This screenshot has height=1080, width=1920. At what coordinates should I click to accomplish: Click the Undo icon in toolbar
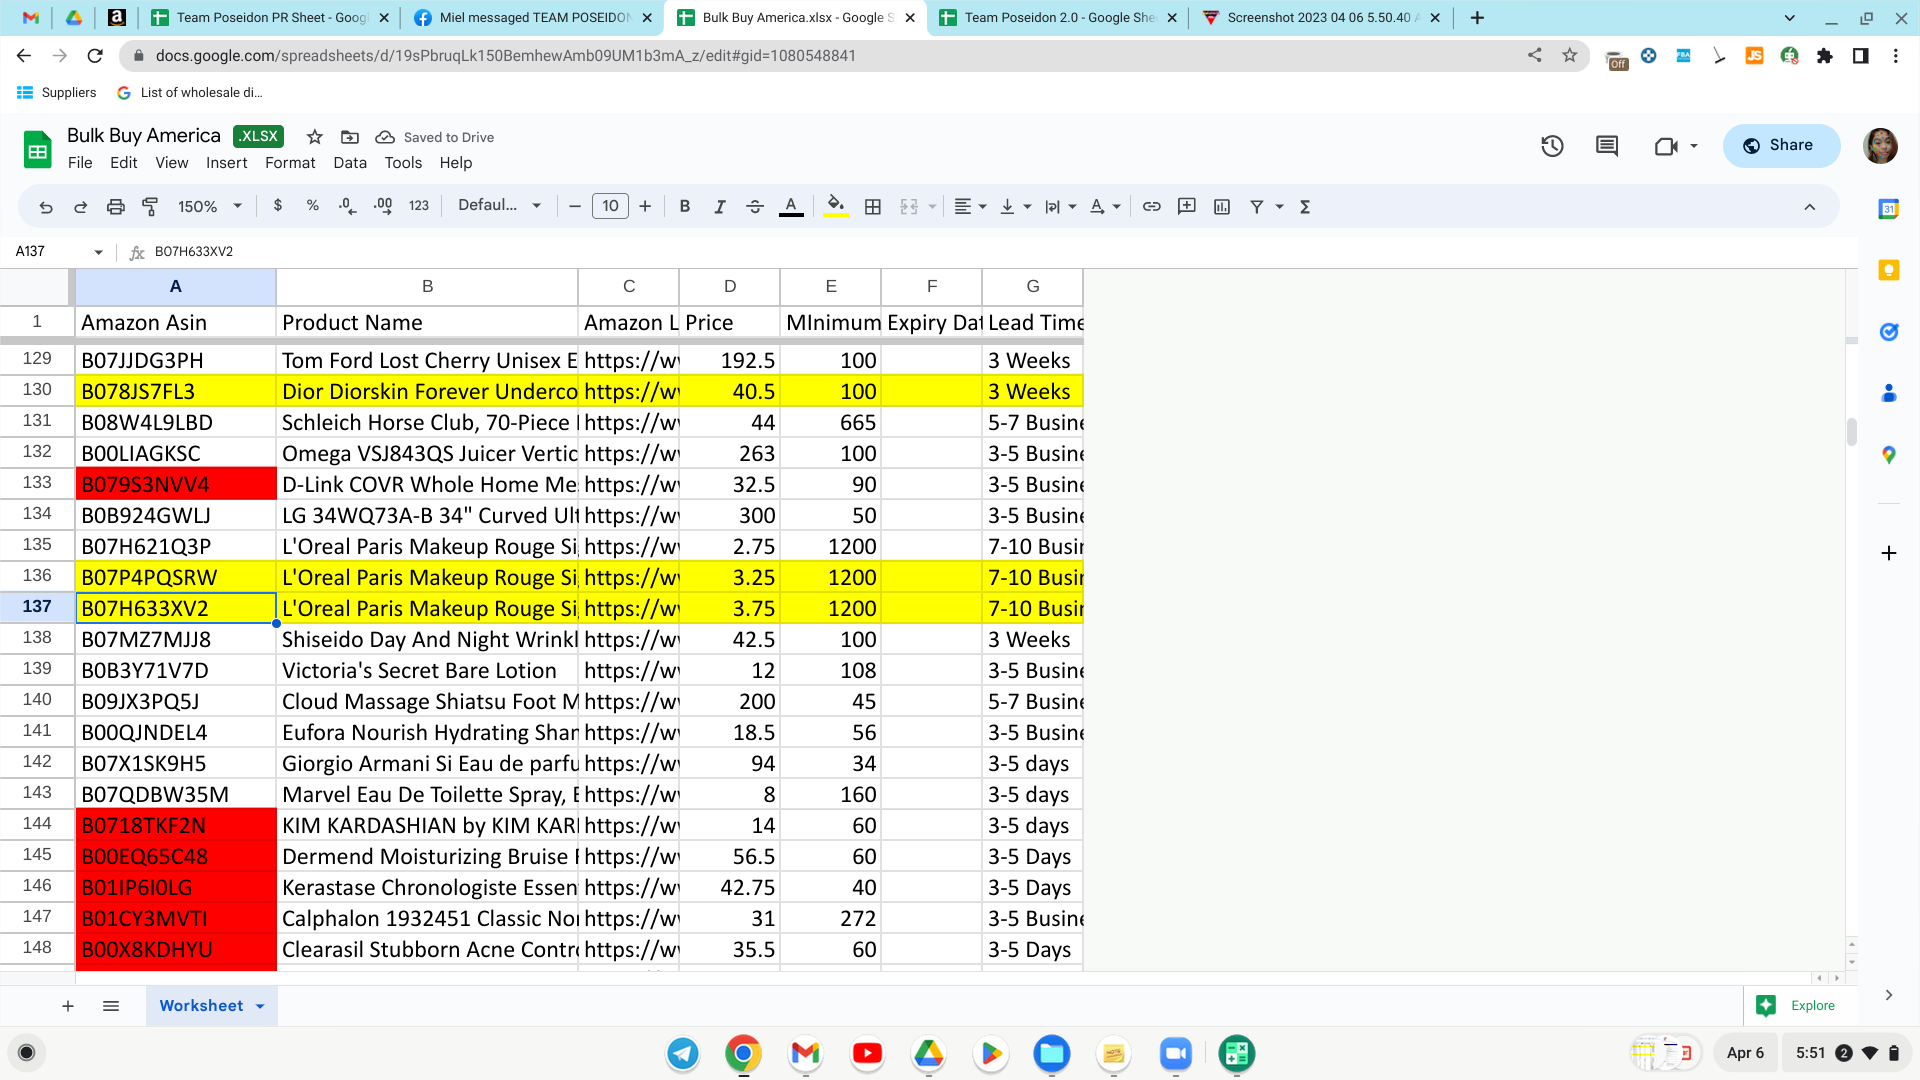46,207
